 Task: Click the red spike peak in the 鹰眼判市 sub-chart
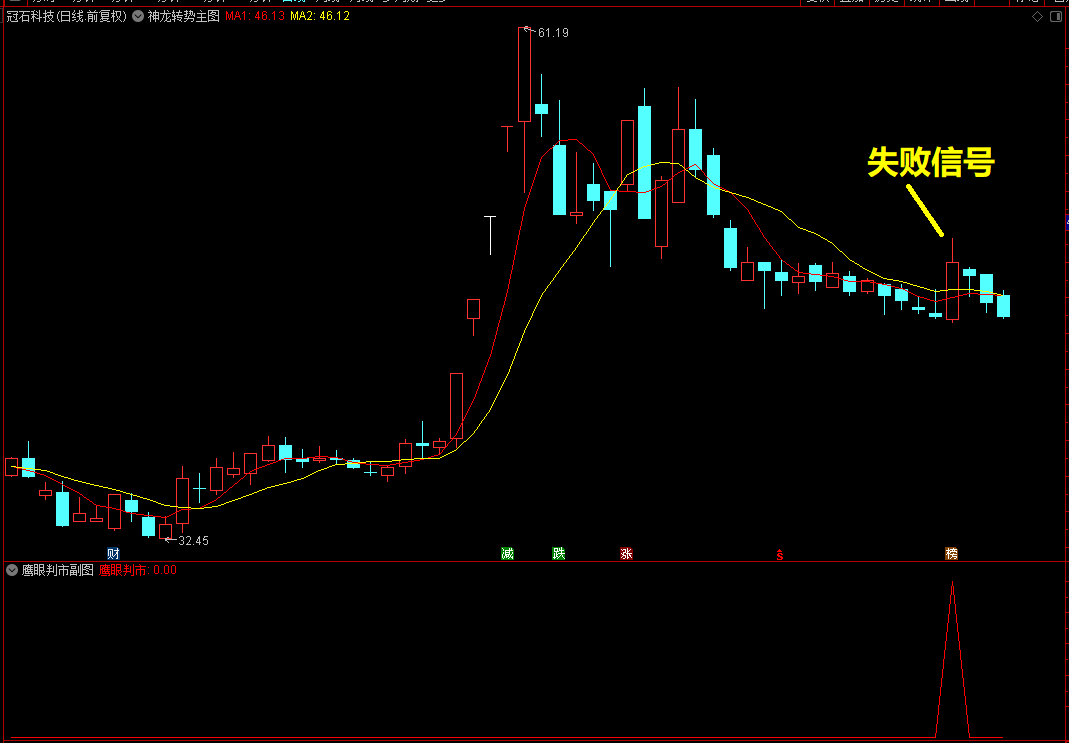coord(952,583)
